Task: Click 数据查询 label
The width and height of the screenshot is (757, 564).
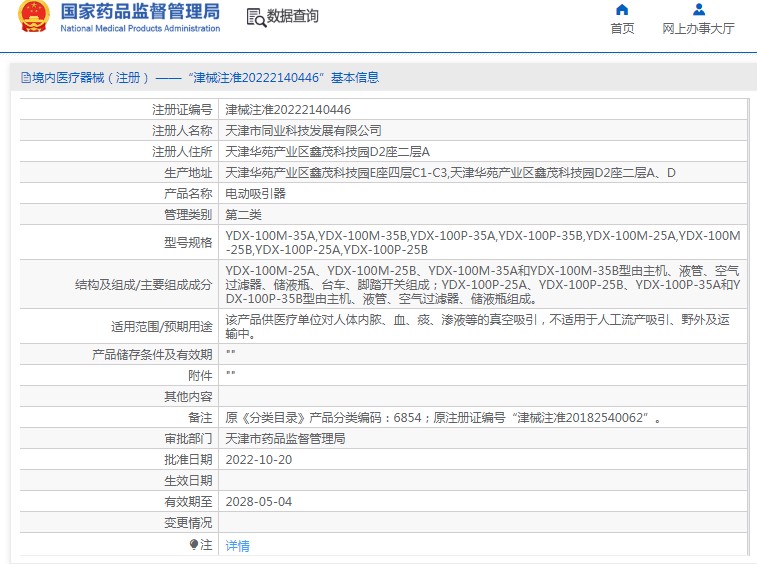Action: 293,16
